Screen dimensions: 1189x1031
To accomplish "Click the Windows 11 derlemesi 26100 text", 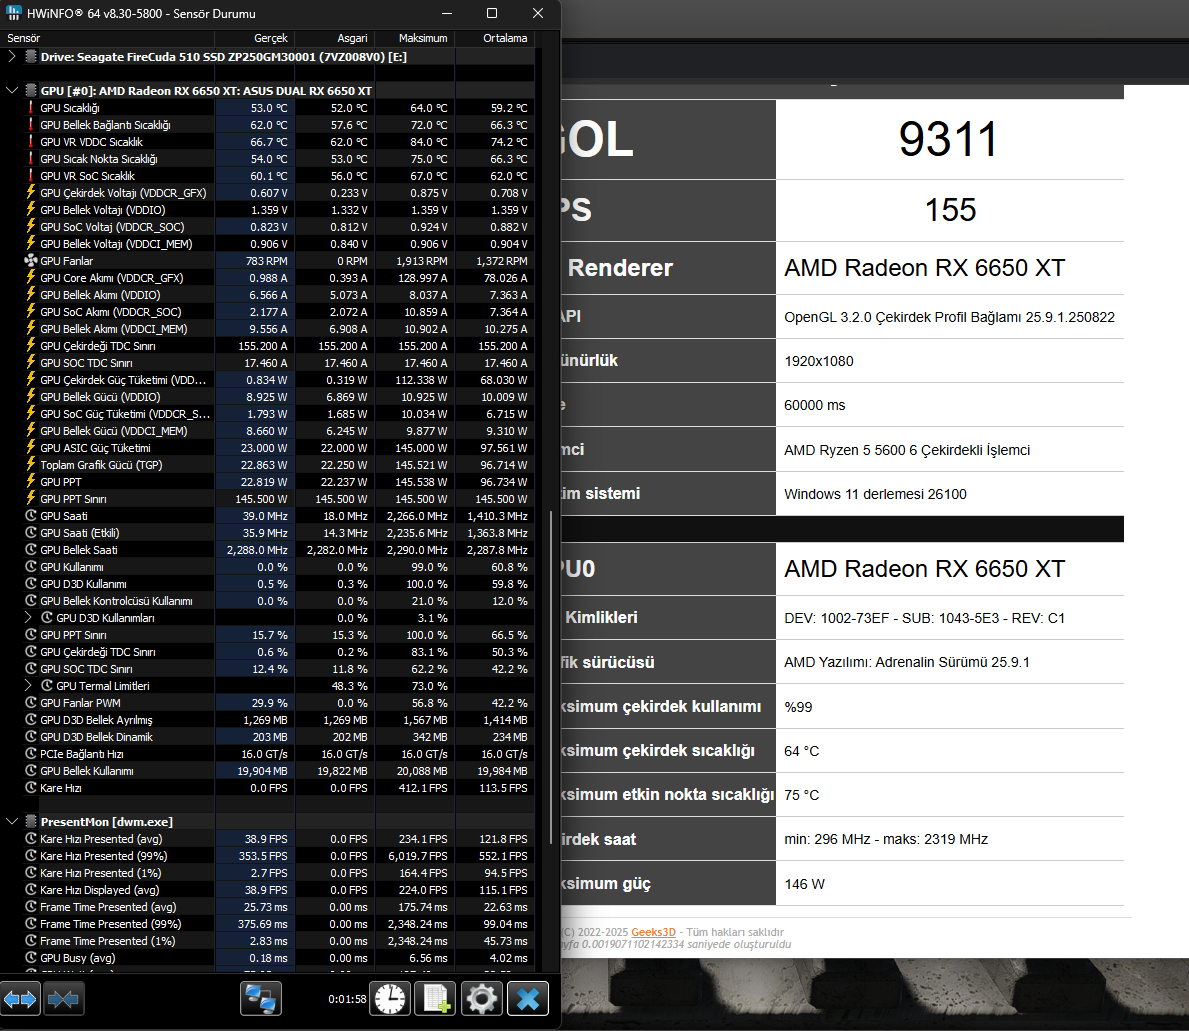I will pos(875,494).
